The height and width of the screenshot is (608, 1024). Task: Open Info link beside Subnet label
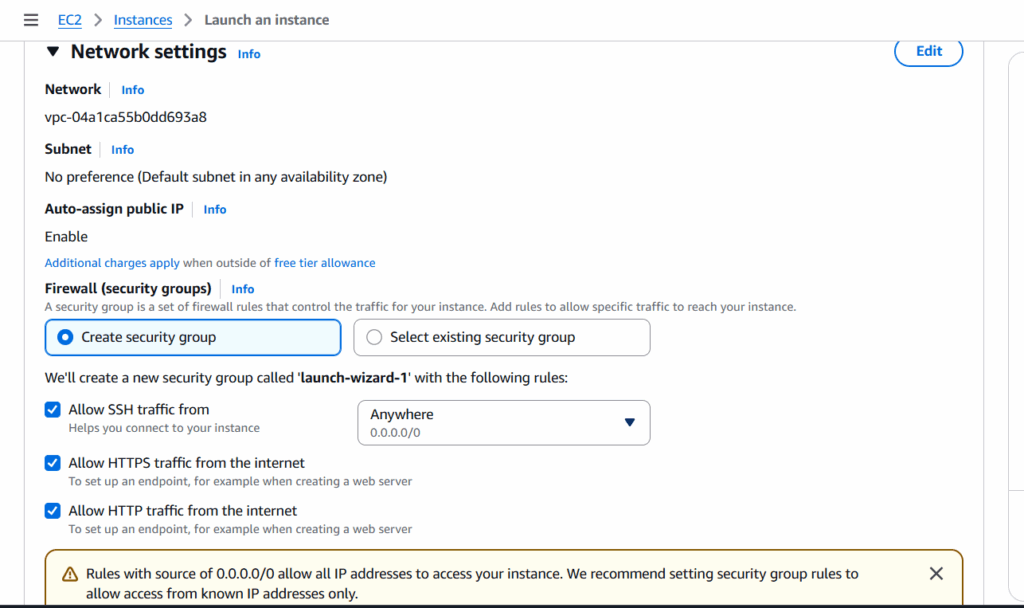(x=123, y=150)
